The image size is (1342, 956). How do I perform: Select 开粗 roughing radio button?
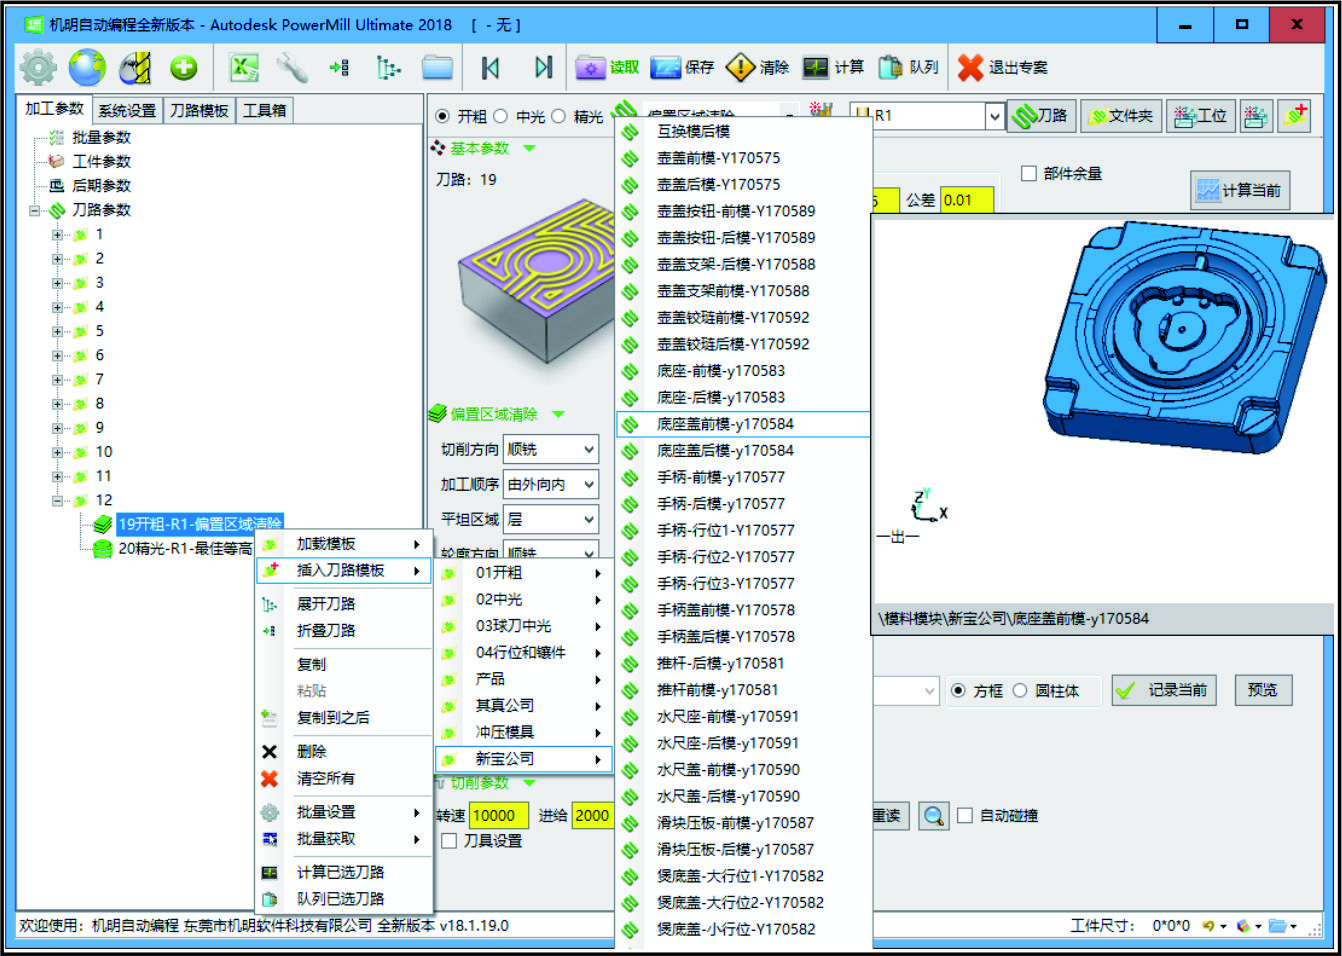pyautogui.click(x=442, y=117)
